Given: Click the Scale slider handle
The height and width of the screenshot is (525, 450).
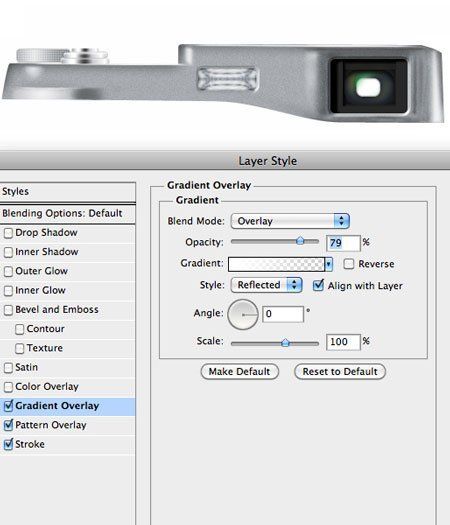Looking at the screenshot, I should pos(285,343).
